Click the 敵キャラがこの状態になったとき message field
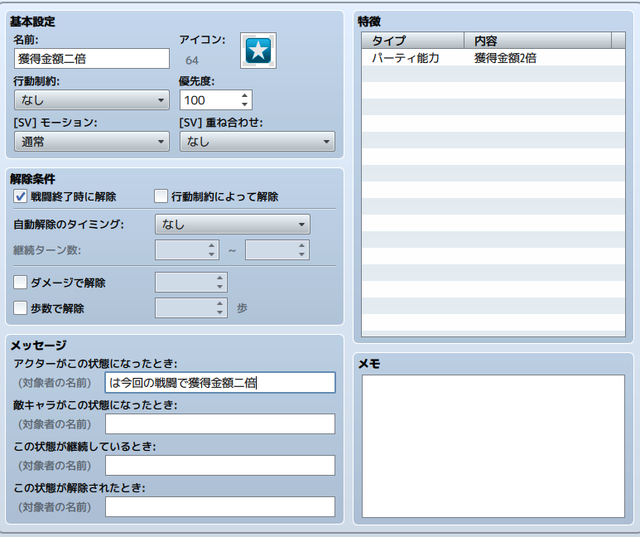Screen dimensions: 640x537 (x=220, y=424)
